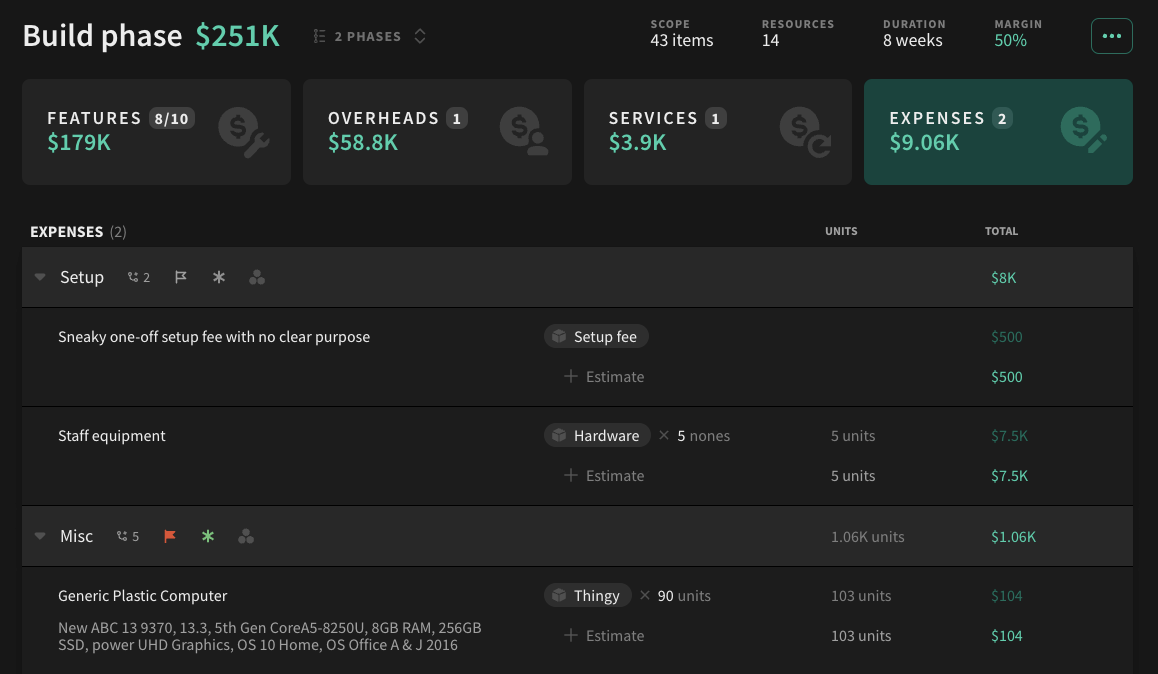Click the 'Build phase' title

coord(102,35)
